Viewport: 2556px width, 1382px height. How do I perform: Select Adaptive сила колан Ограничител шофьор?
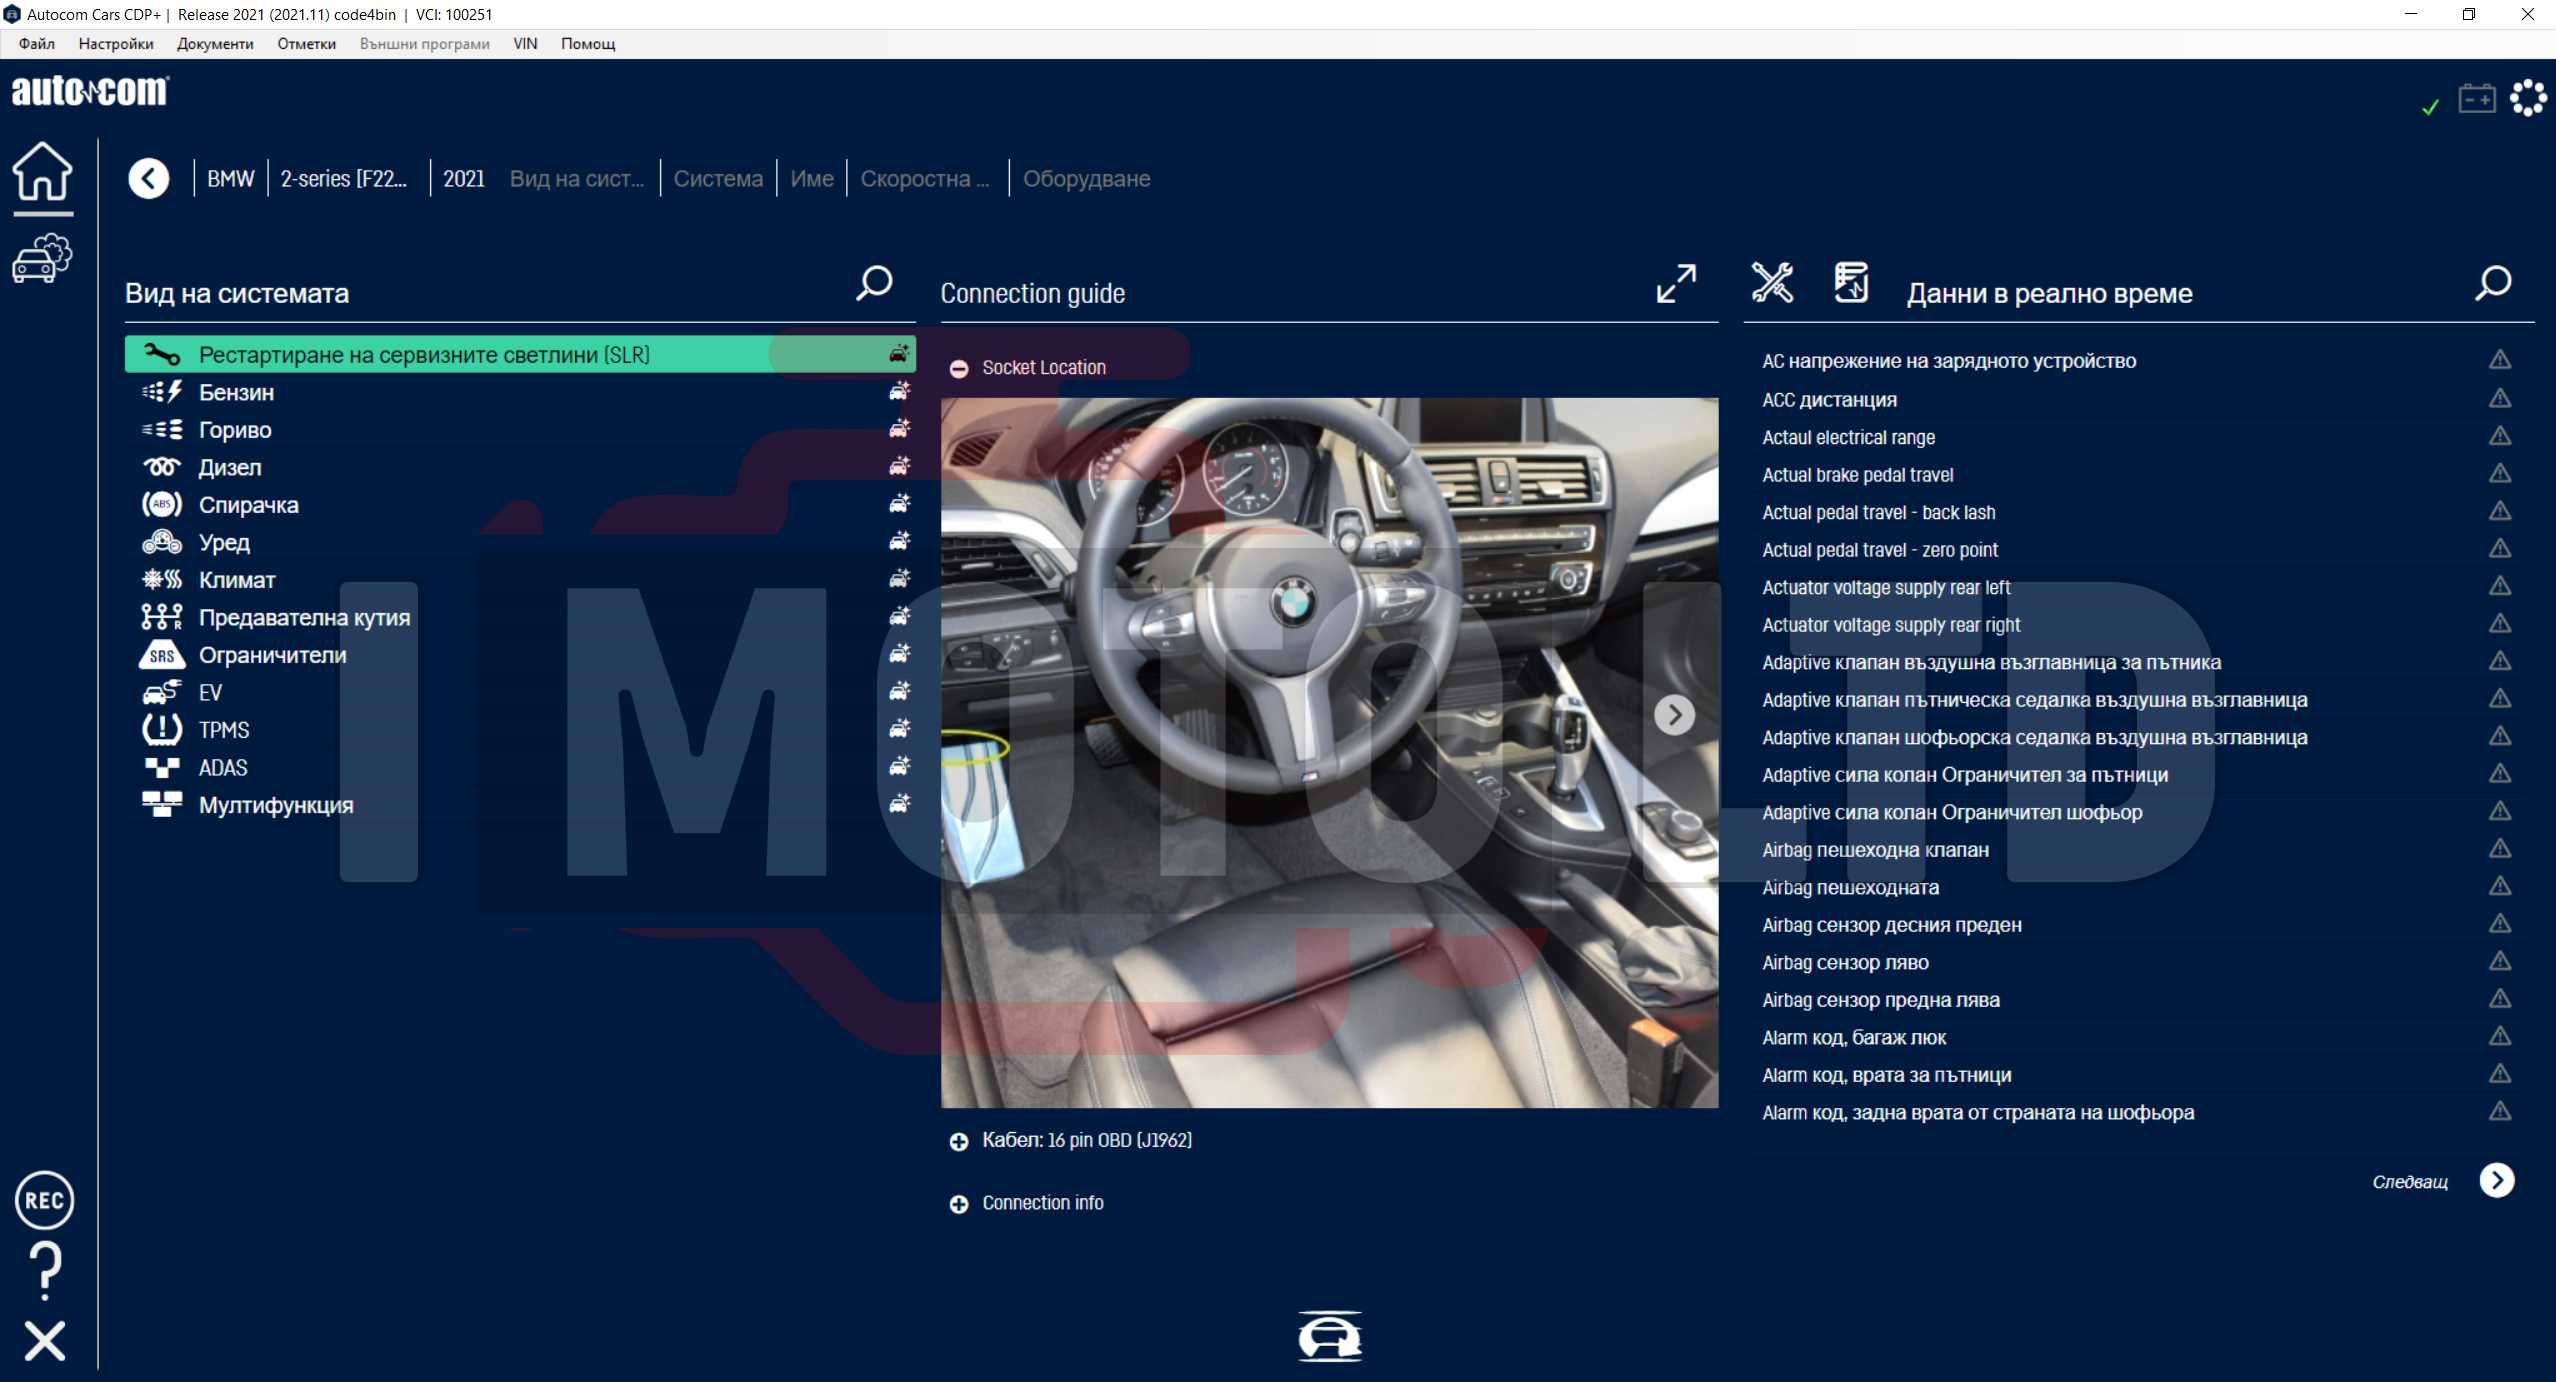(1951, 812)
